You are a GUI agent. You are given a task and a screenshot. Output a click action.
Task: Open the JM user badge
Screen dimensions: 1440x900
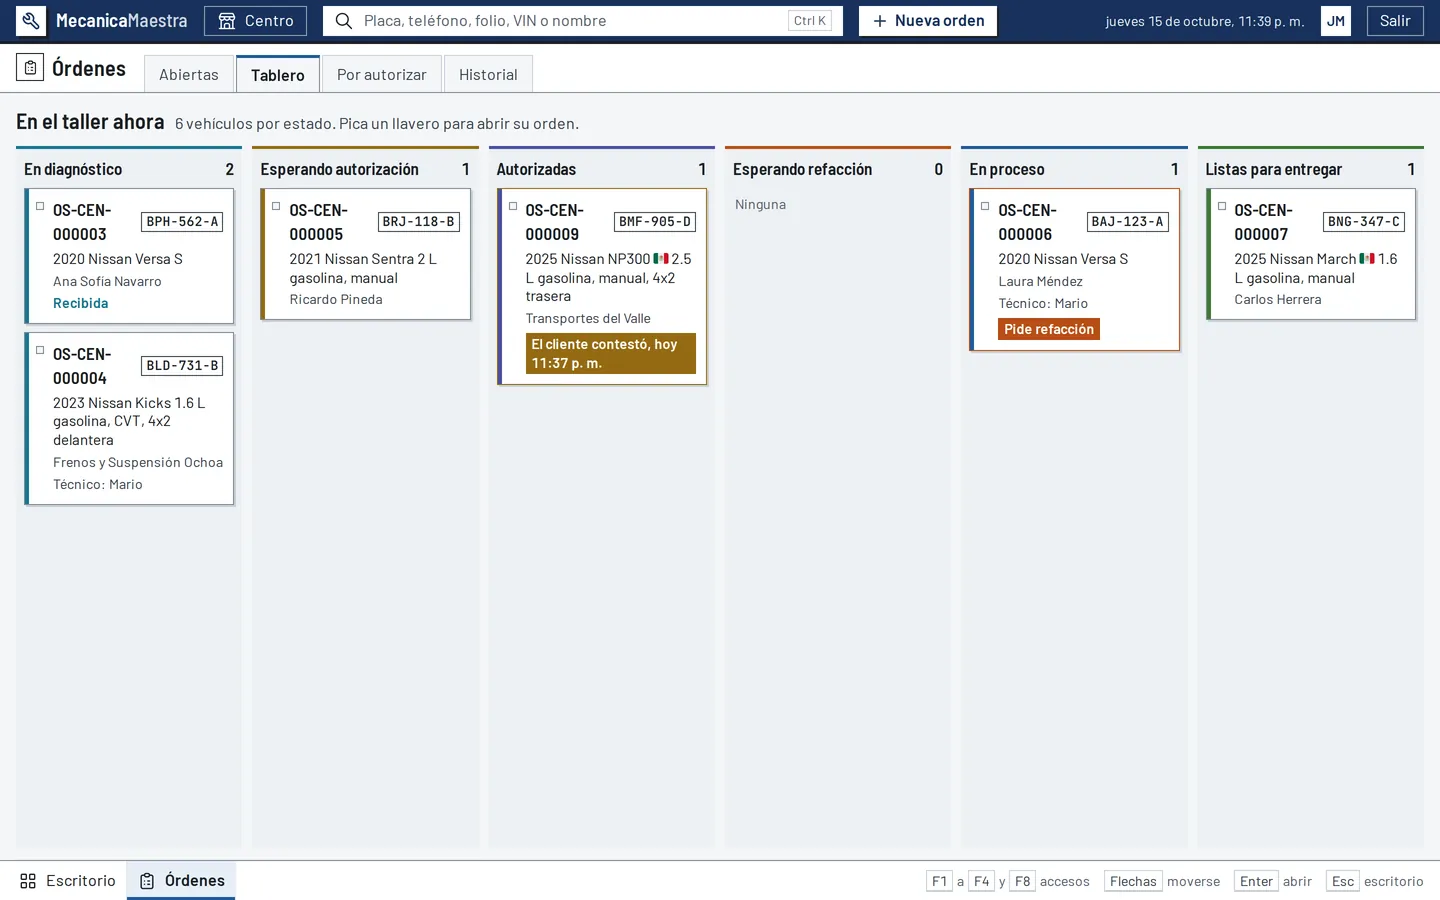pyautogui.click(x=1336, y=21)
